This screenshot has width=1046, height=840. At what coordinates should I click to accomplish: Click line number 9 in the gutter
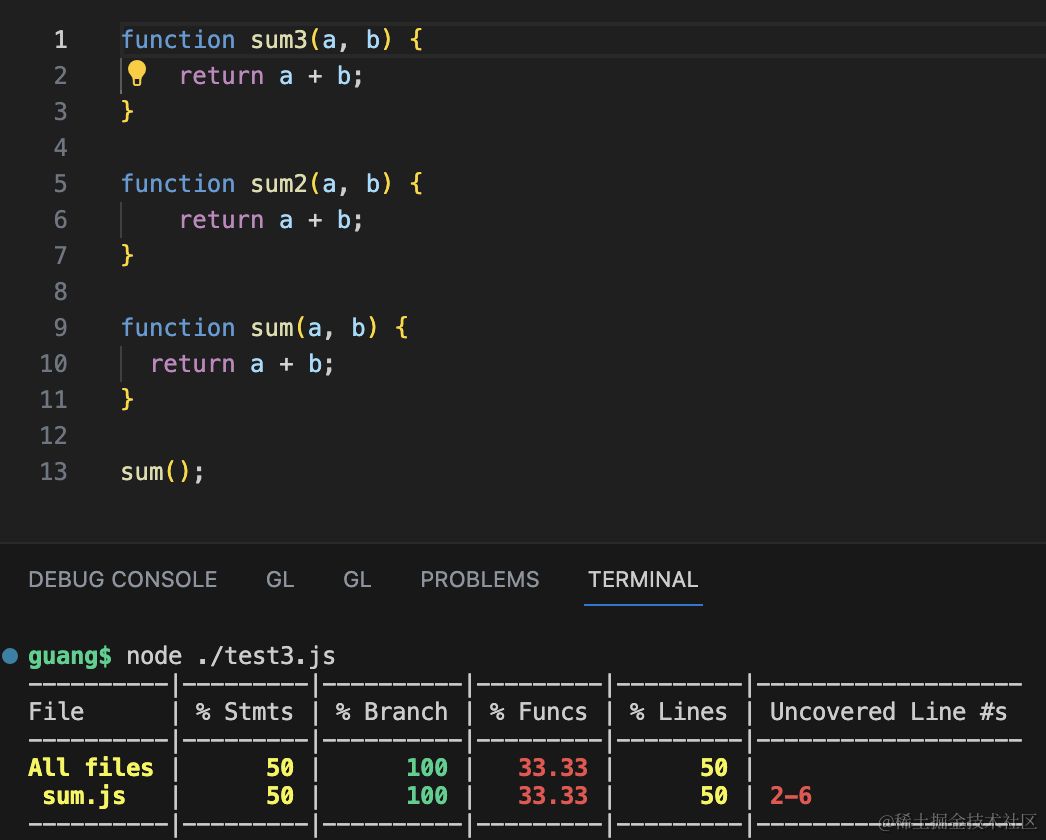pos(61,328)
